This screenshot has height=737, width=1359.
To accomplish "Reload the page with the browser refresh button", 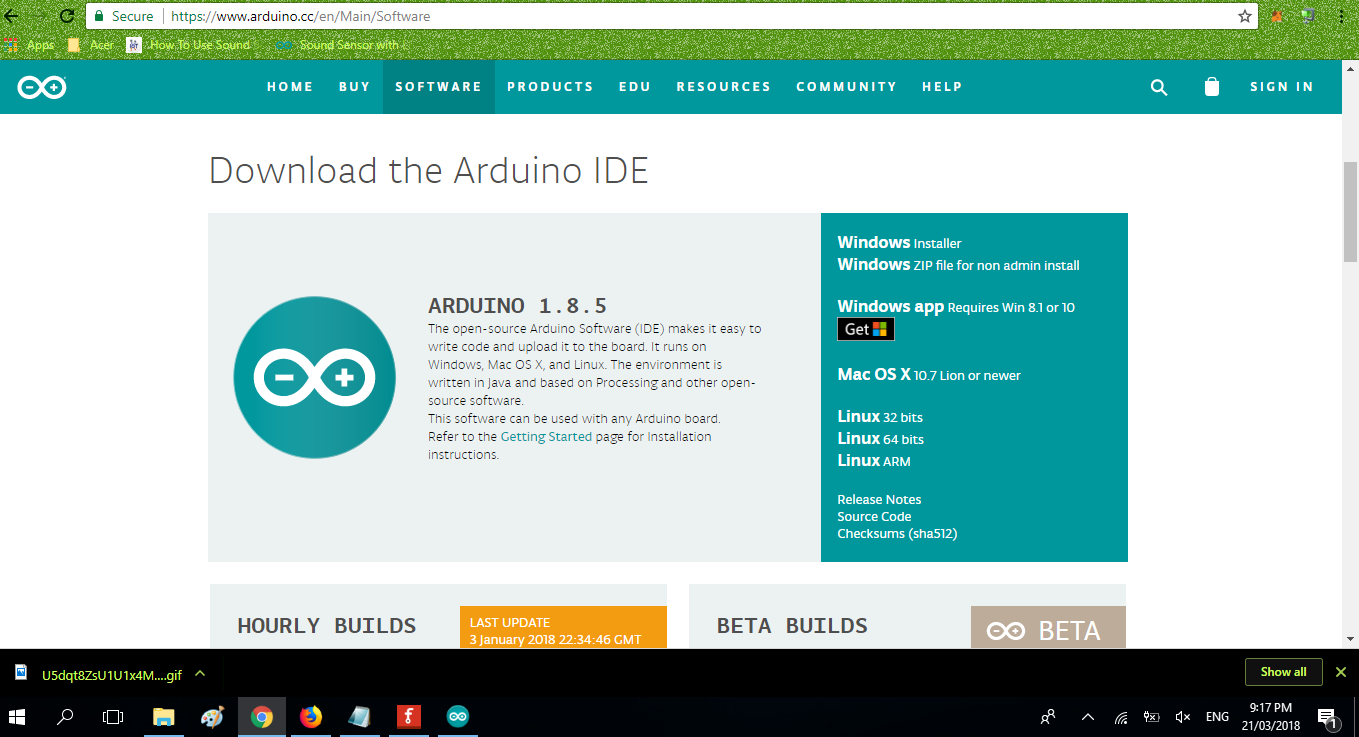I will 67,16.
